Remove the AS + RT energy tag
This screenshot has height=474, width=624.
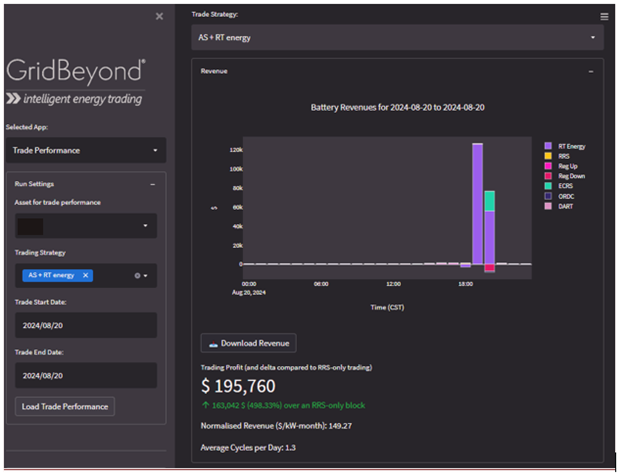[85, 275]
